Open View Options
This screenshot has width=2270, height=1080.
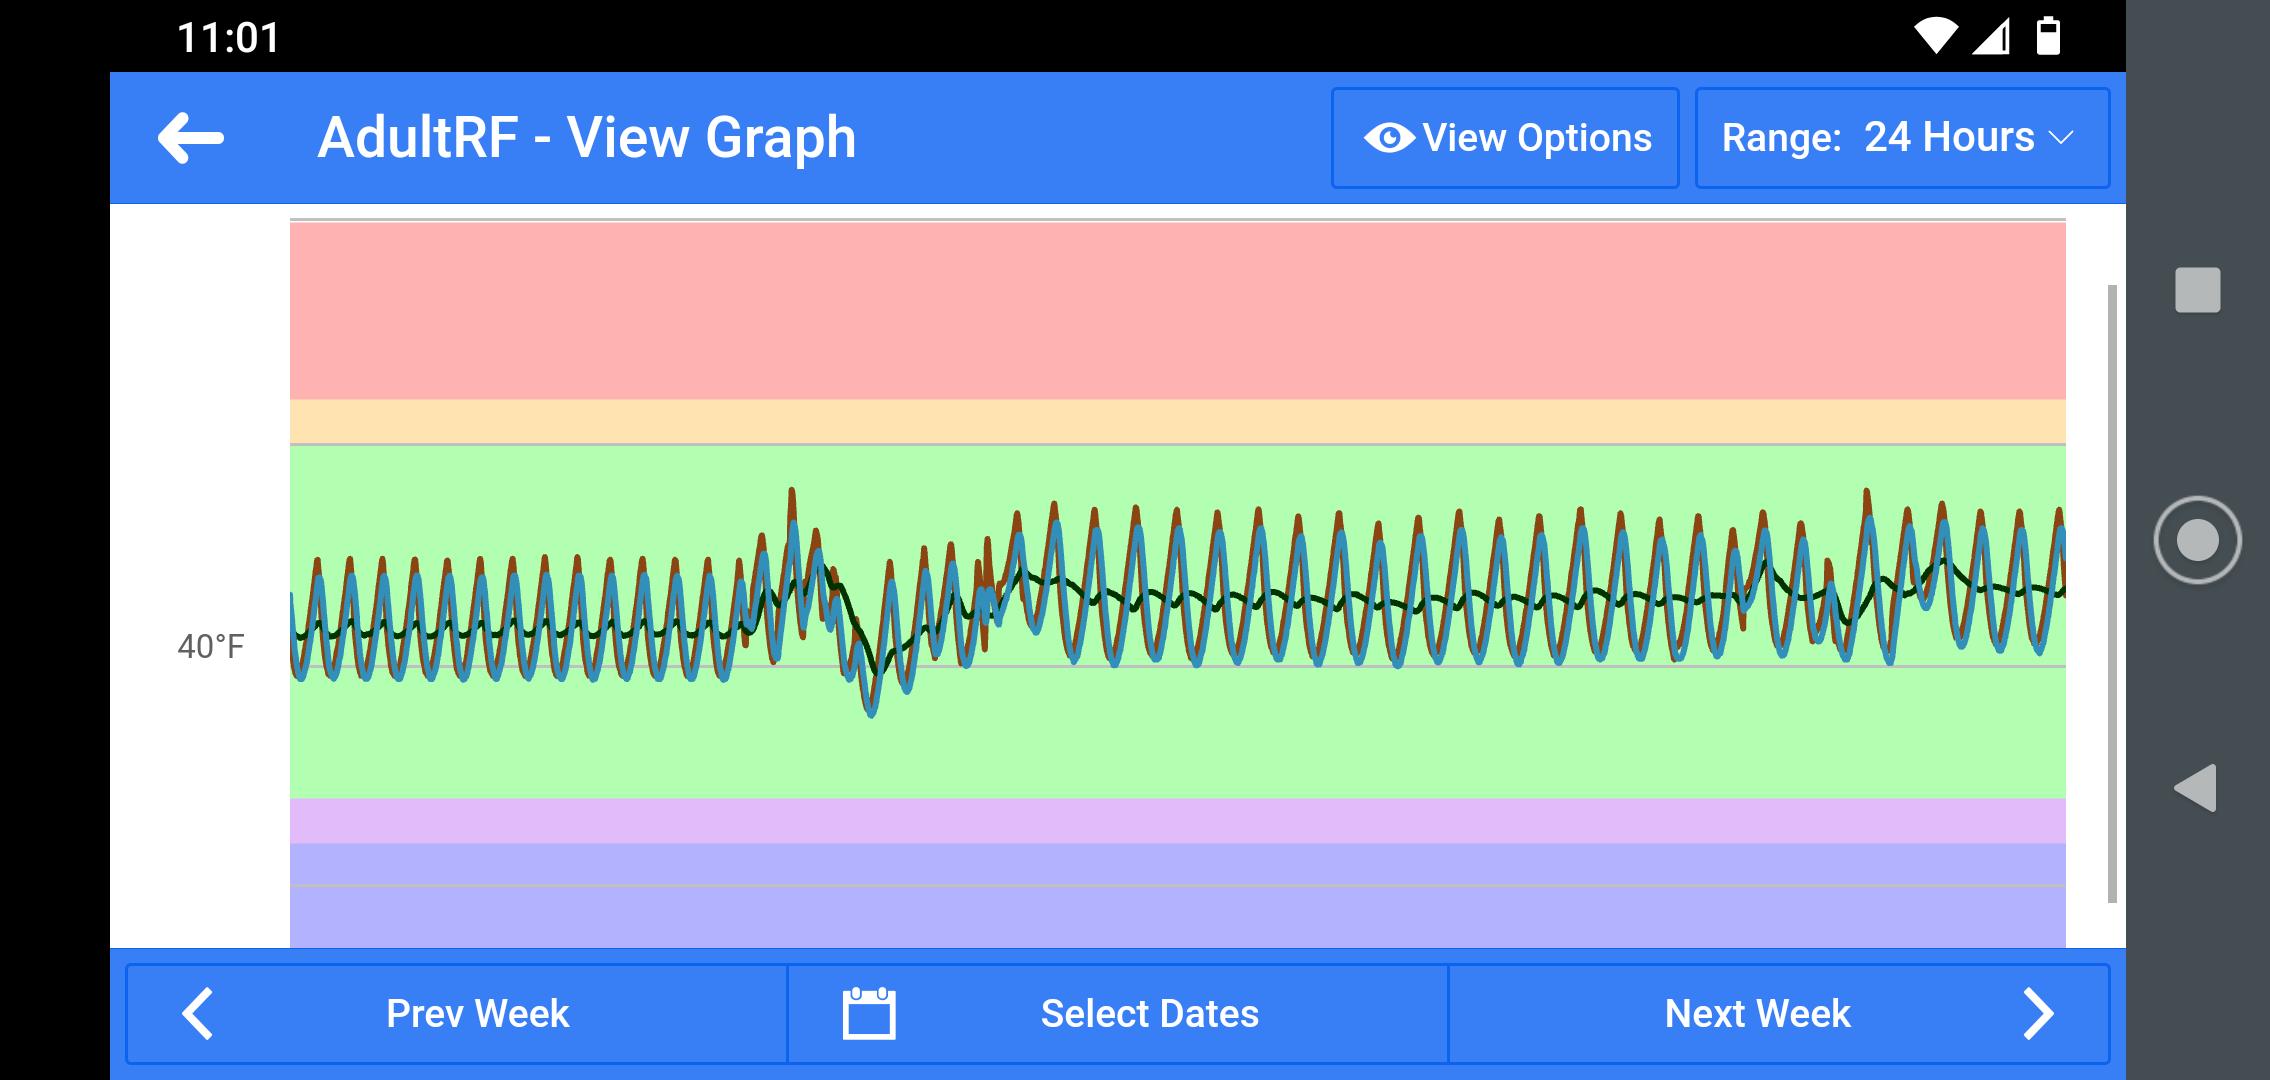(1505, 138)
